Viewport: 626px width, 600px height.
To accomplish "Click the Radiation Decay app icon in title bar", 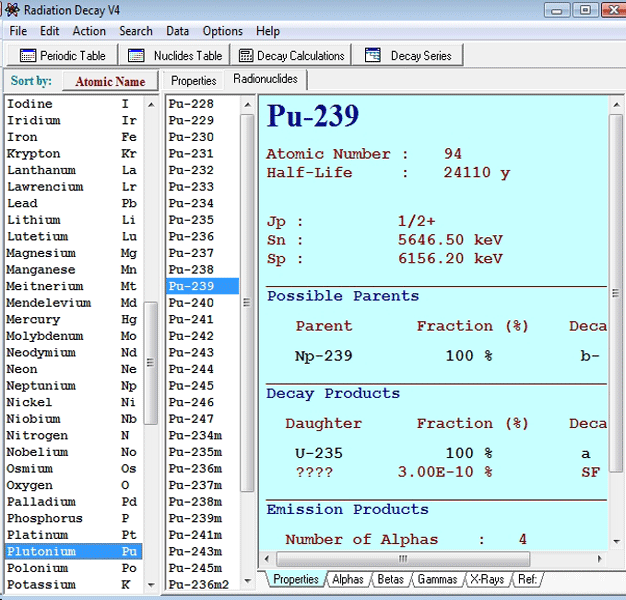I will pyautogui.click(x=12, y=10).
